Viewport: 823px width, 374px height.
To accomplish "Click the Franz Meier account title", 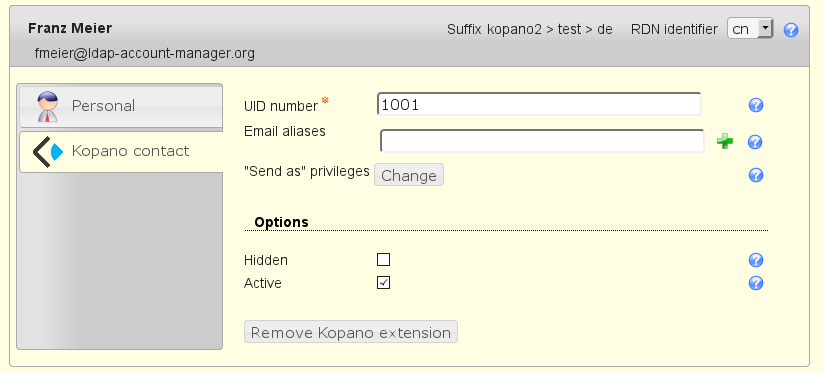I will 70,28.
